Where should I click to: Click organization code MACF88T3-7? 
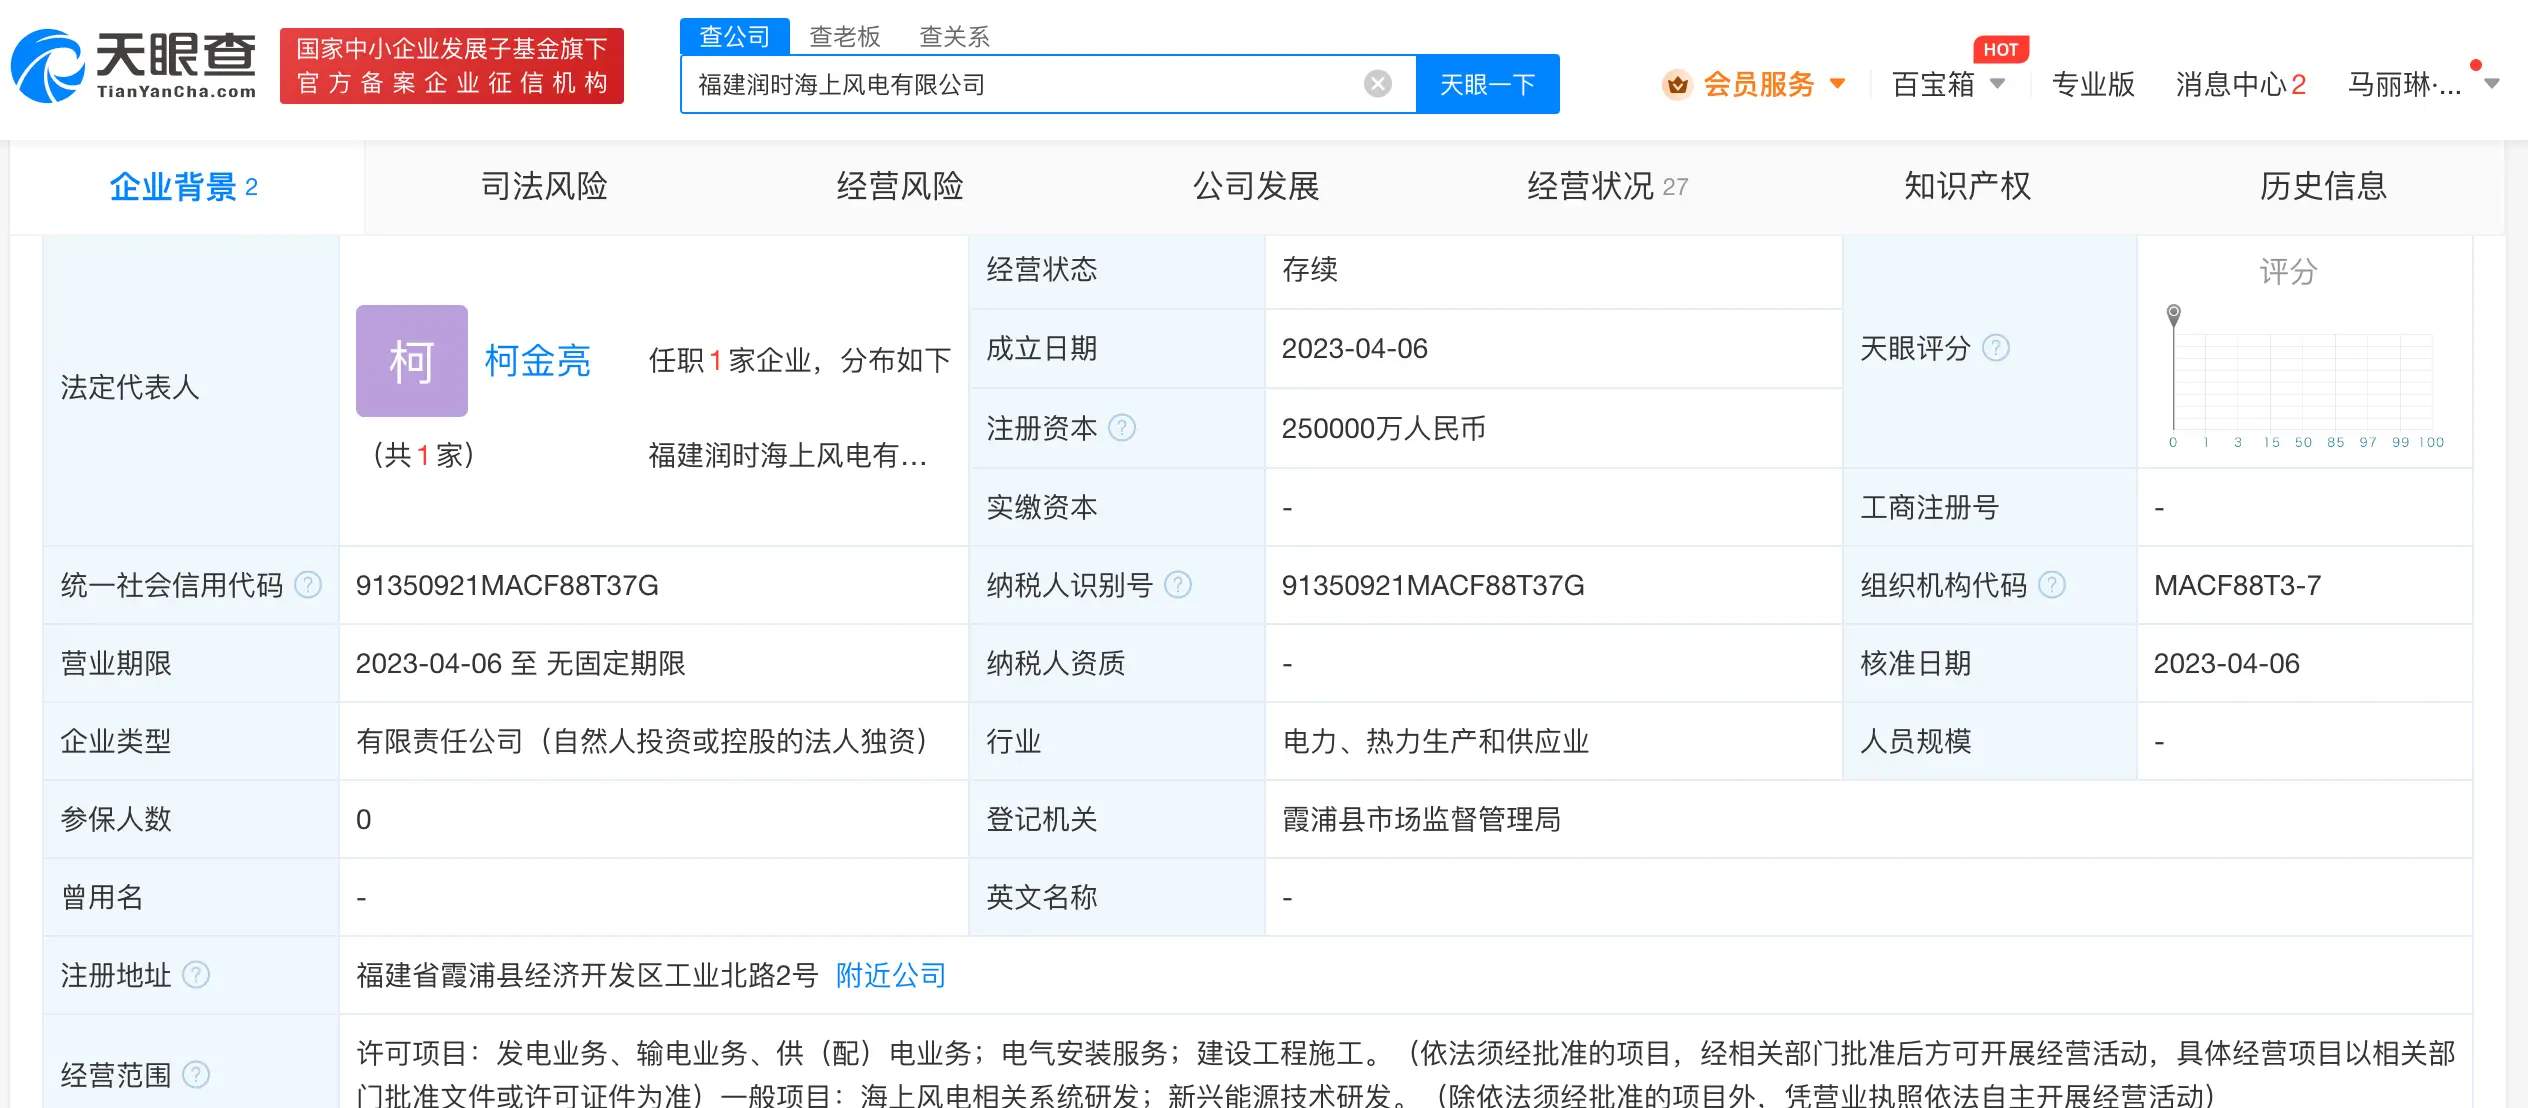(x=2238, y=585)
